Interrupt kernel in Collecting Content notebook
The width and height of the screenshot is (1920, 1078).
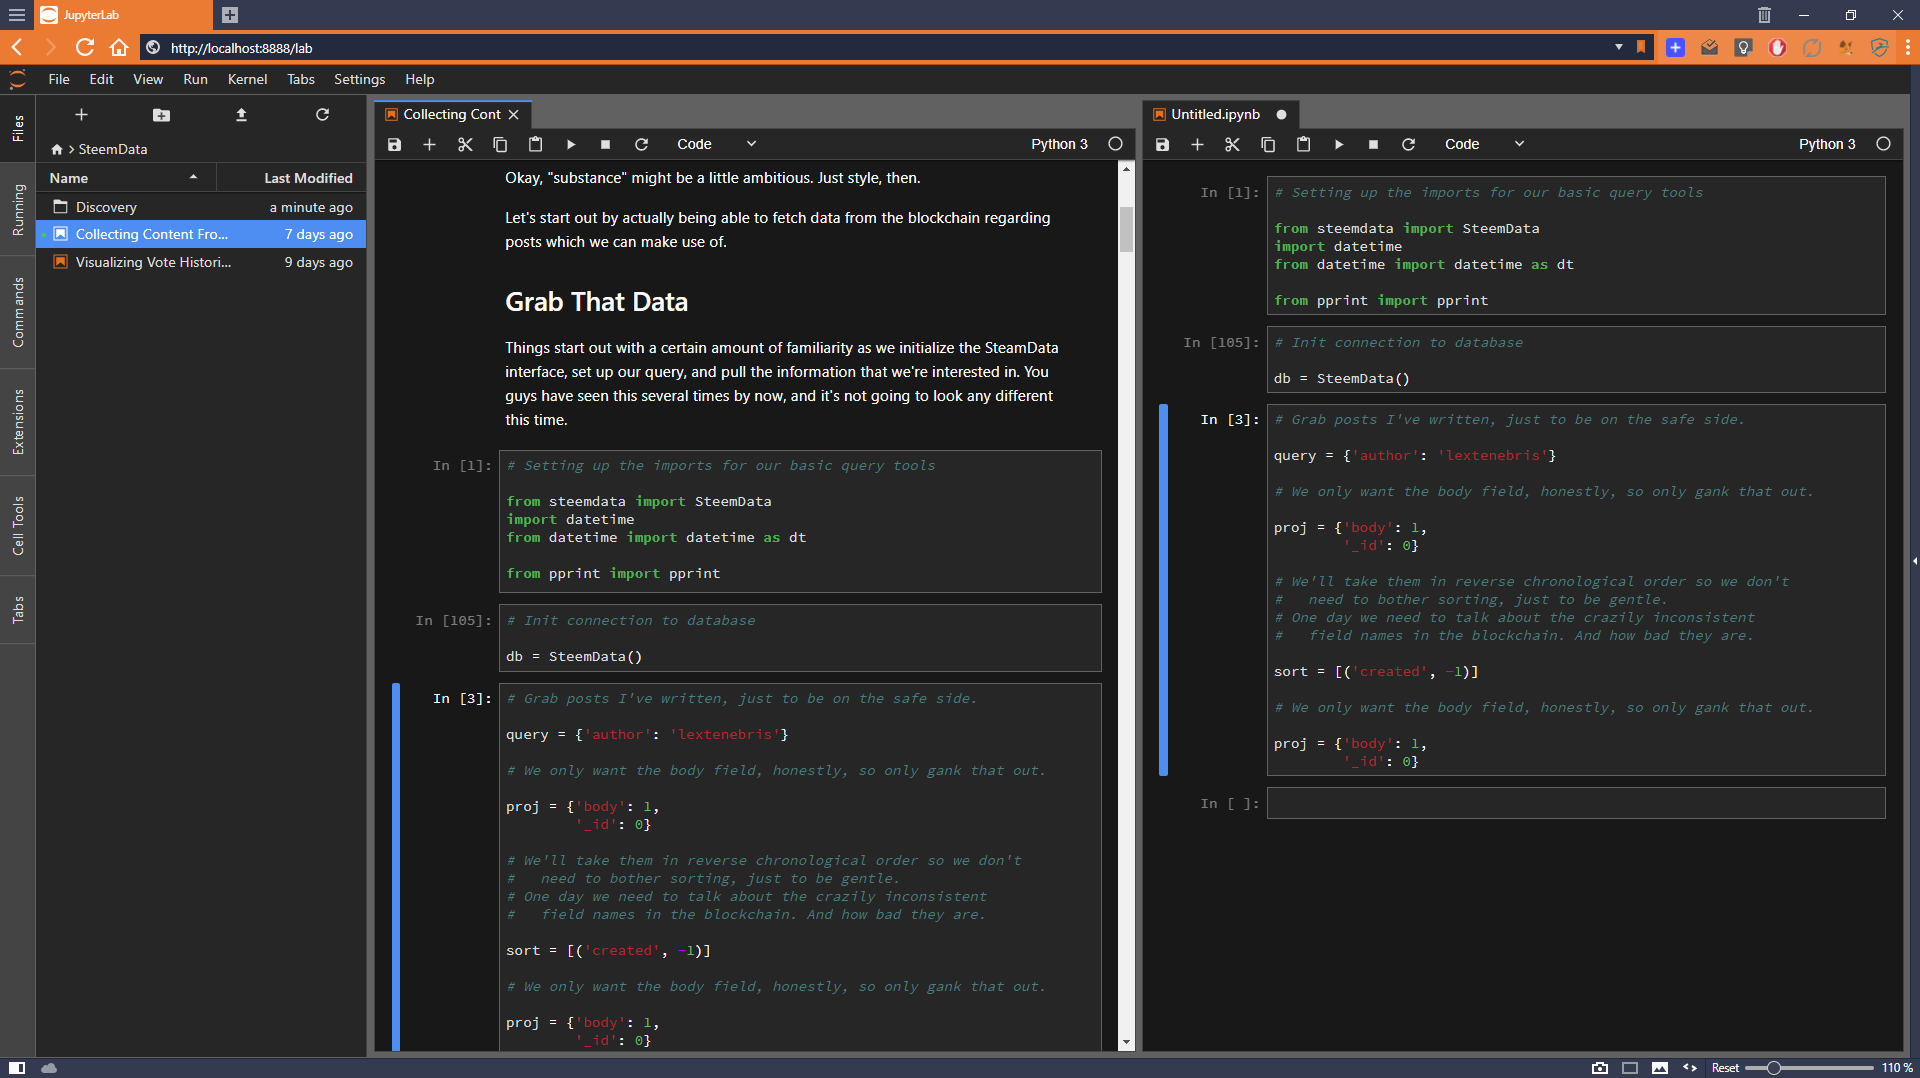tap(605, 144)
